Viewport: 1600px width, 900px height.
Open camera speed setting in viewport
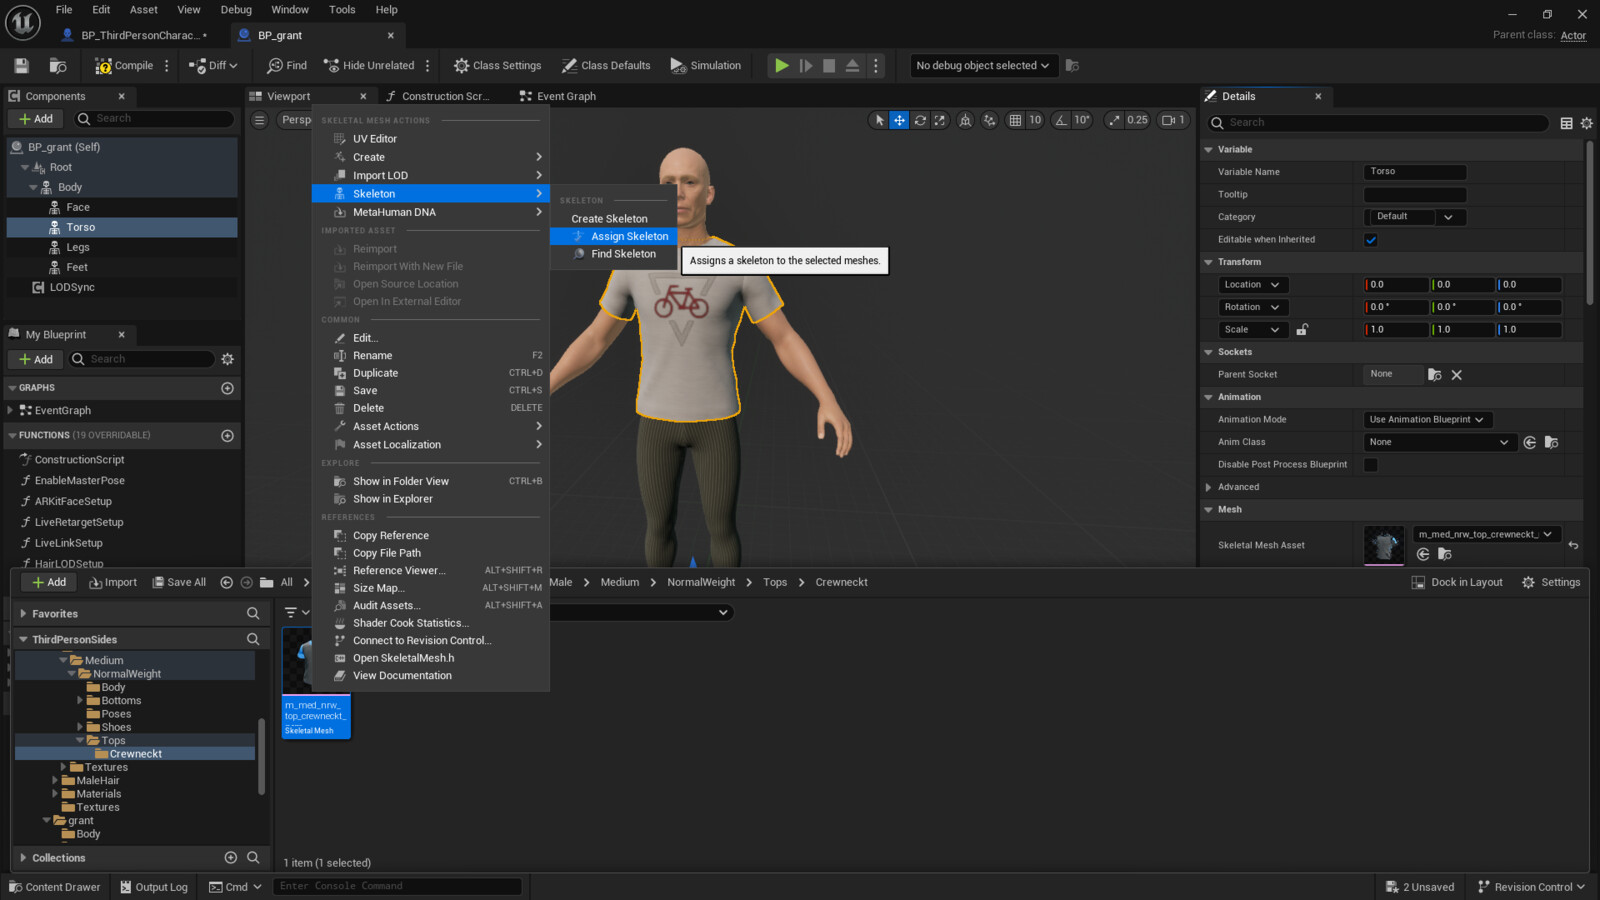click(x=1173, y=120)
